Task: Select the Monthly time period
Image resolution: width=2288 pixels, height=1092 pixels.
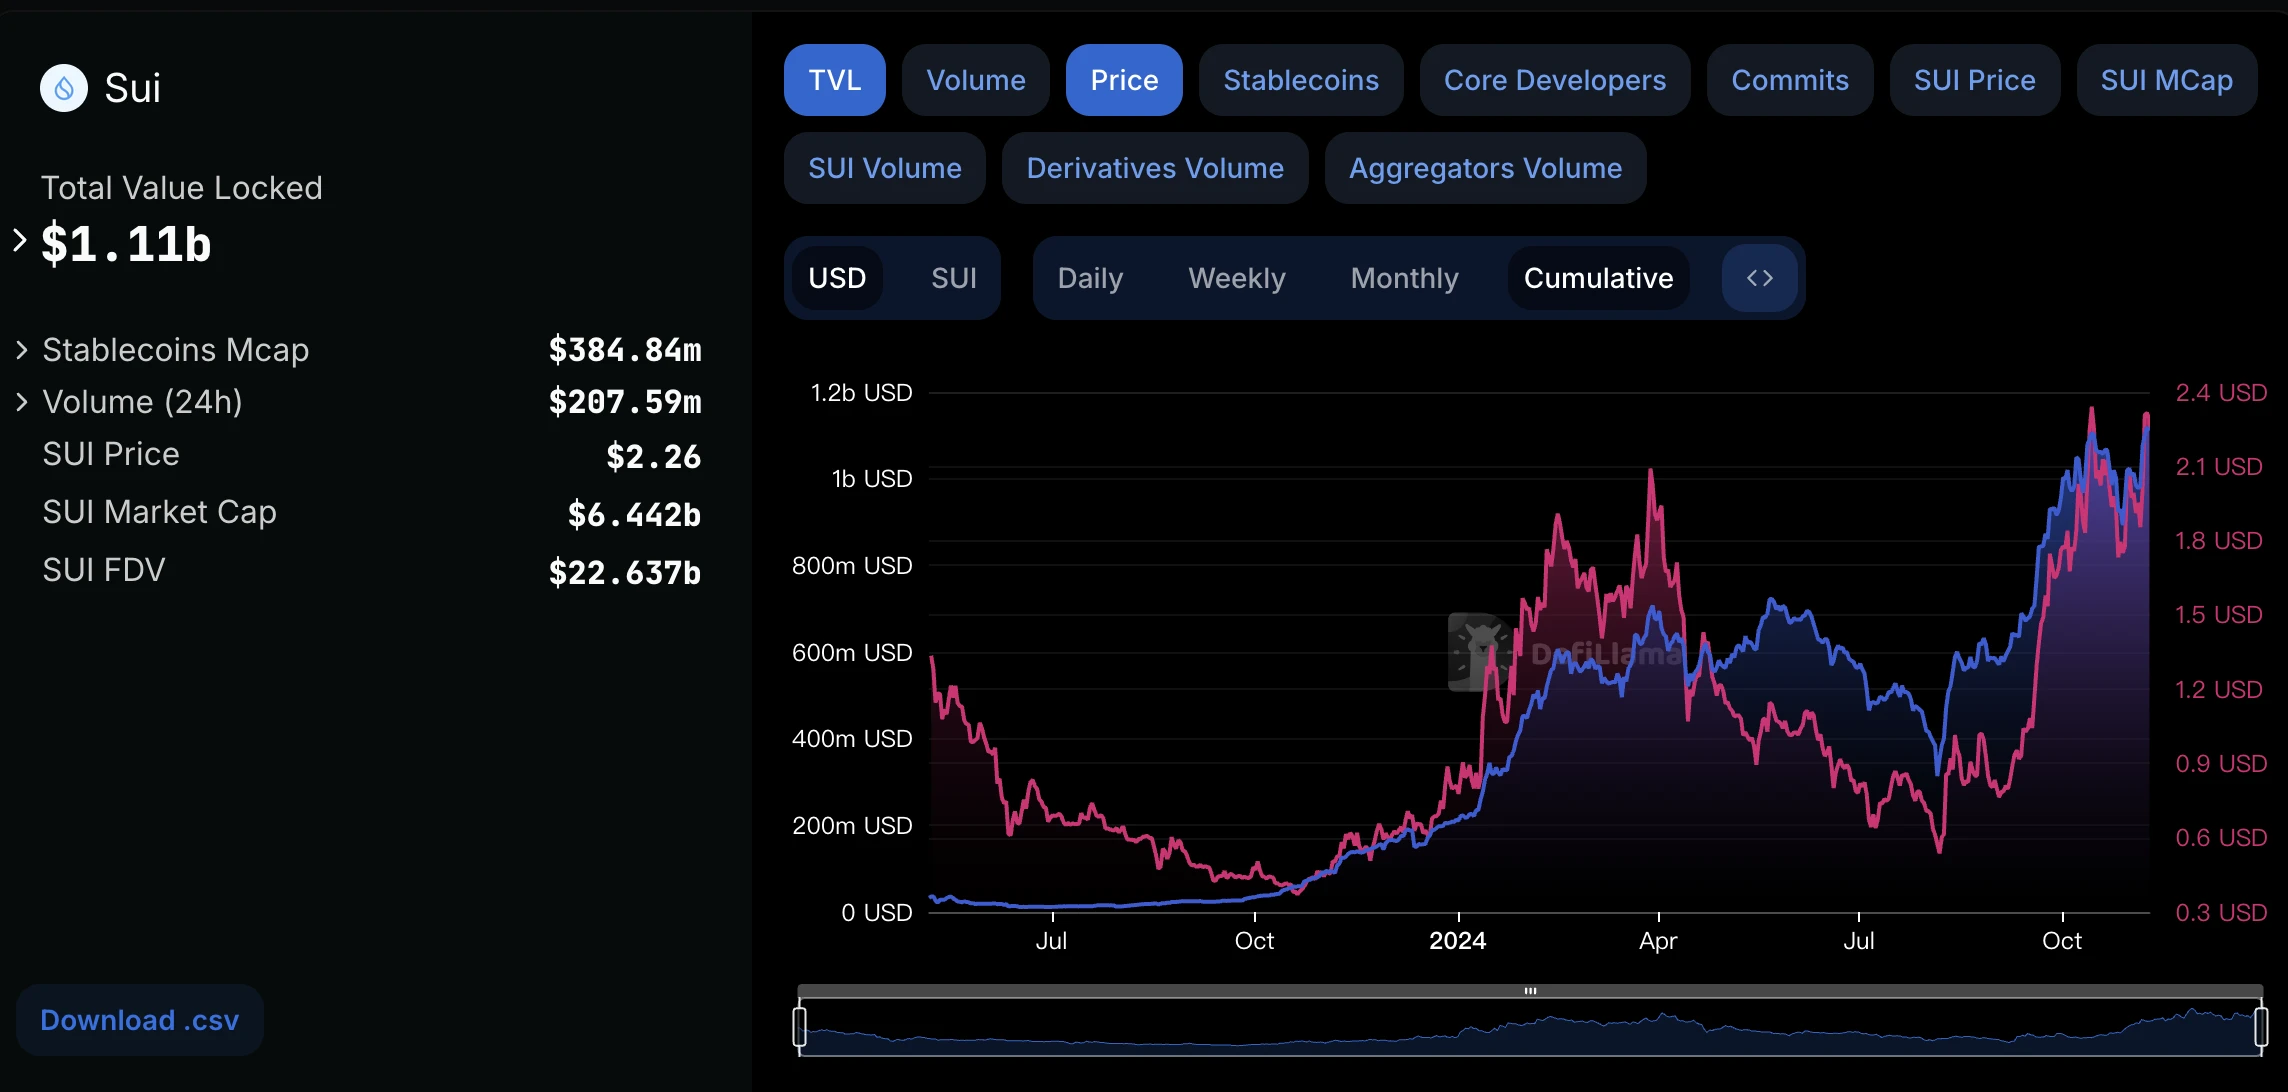Action: pos(1402,276)
